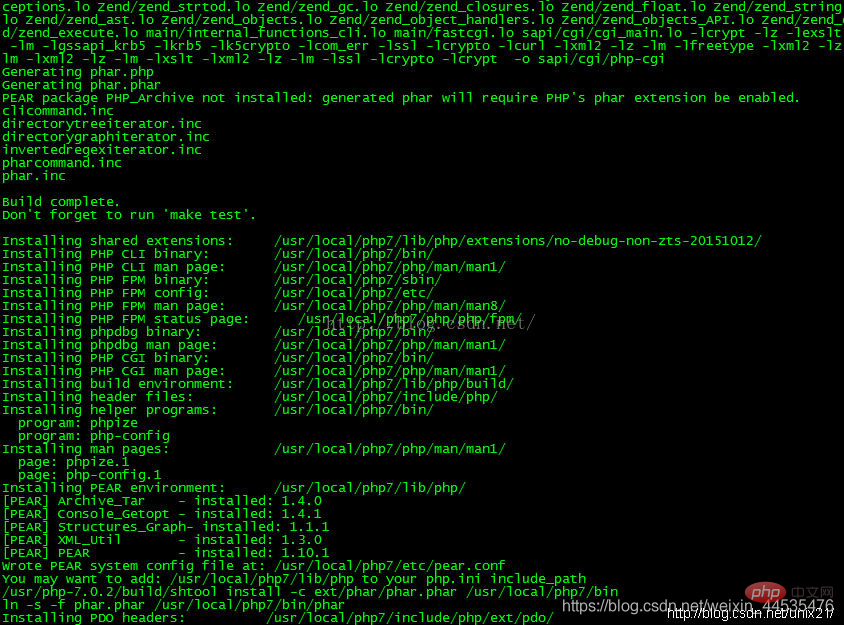The image size is (844, 625).
Task: Click the 'Installing PDO headers' line
Action: [x=277, y=617]
